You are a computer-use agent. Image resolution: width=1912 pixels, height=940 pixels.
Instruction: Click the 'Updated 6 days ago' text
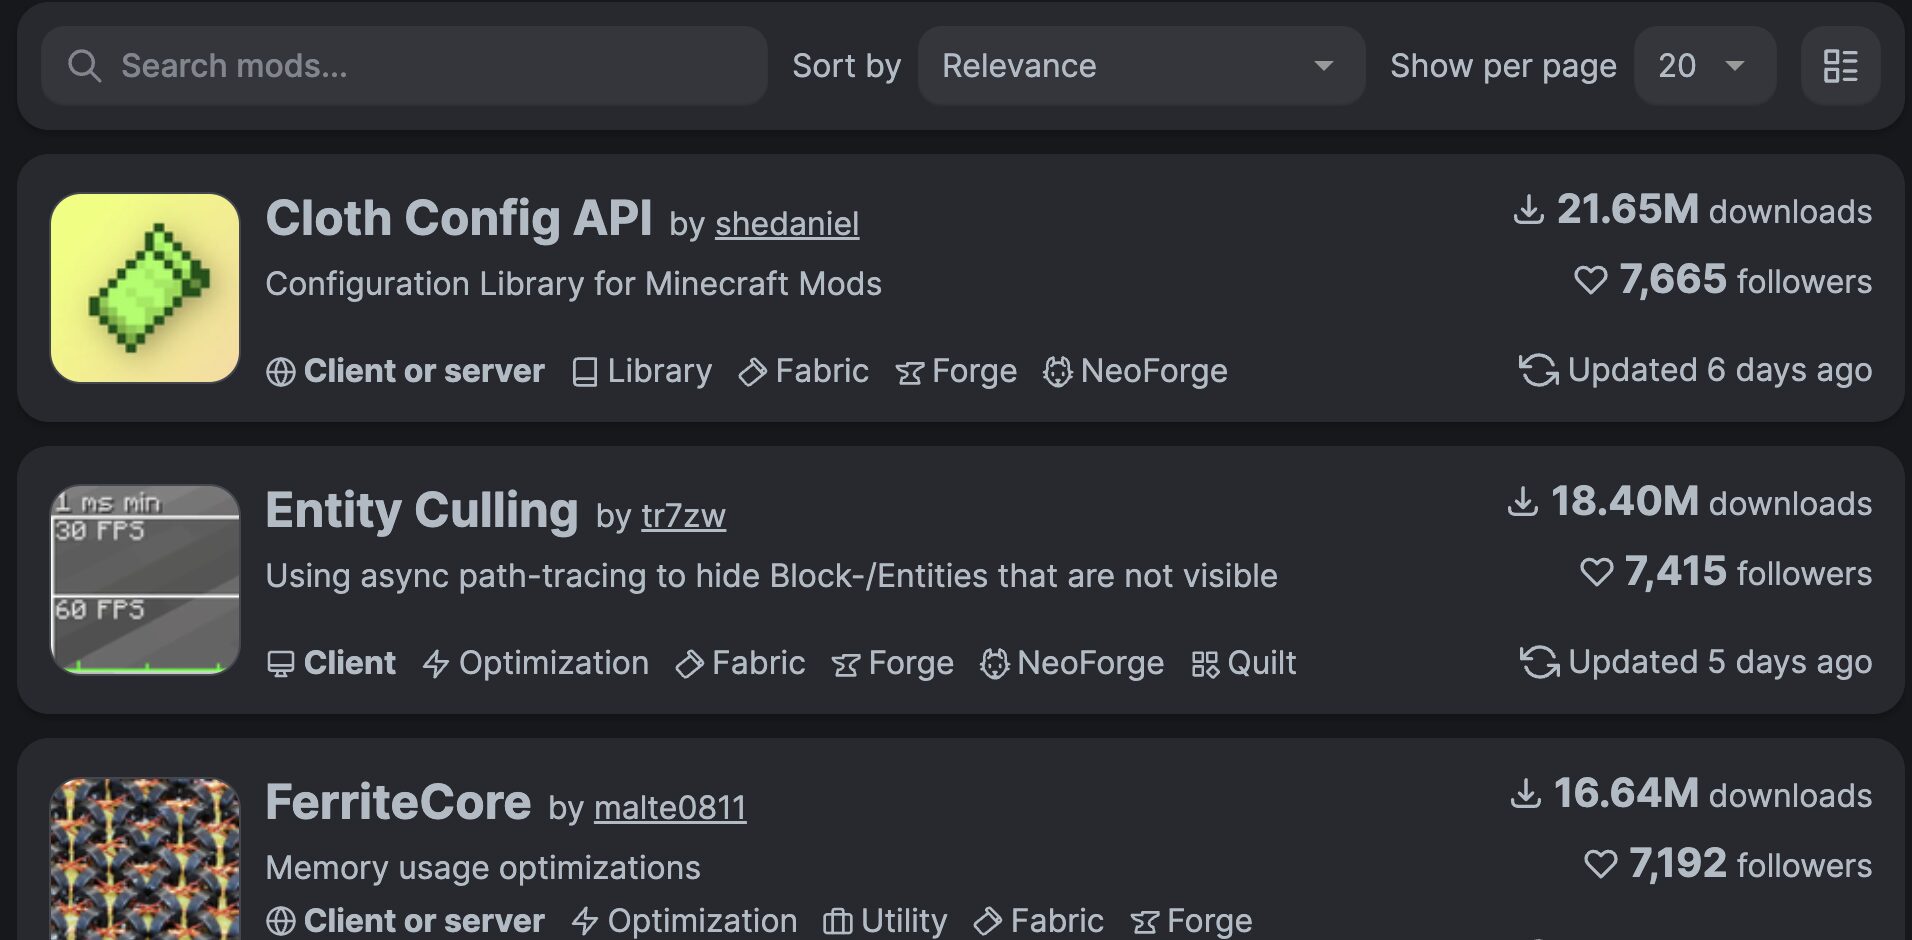click(x=1720, y=370)
